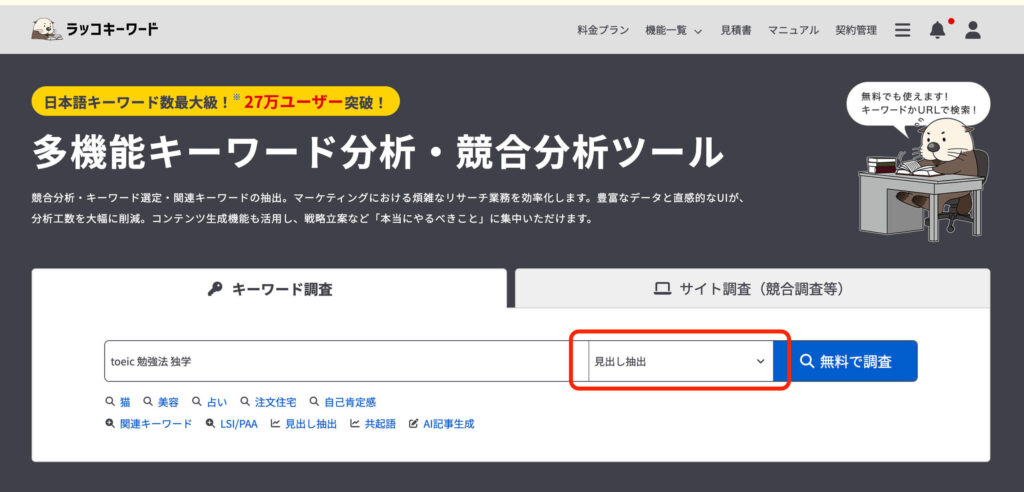Click the edit icon beside AI記事生成
This screenshot has width=1024, height=492.
tap(413, 424)
